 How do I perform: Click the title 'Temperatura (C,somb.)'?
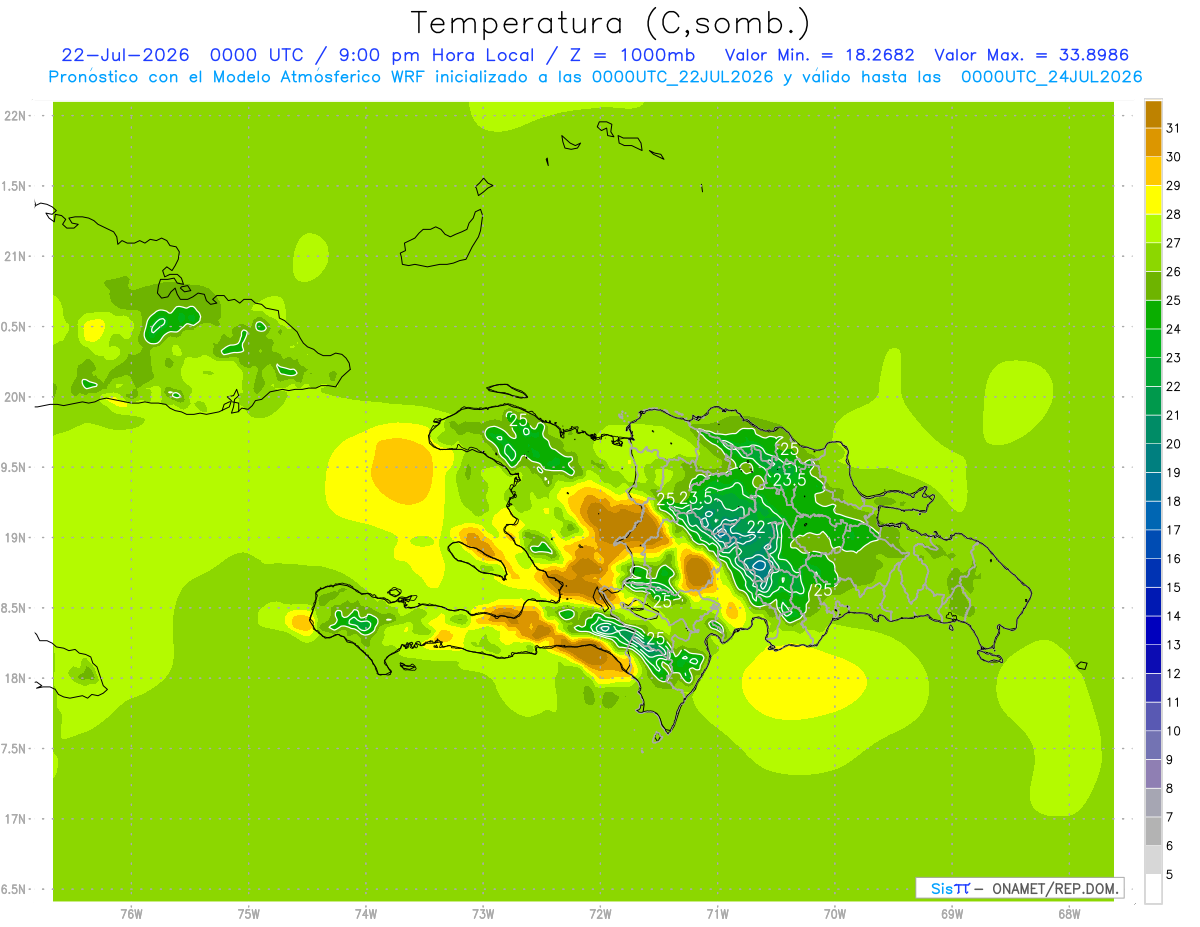tap(610, 23)
